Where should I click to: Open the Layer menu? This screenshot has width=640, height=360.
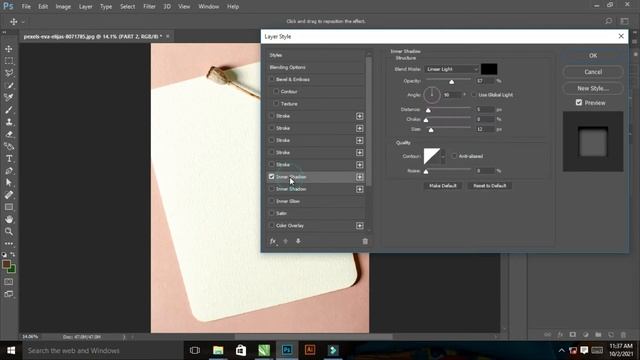[x=85, y=7]
